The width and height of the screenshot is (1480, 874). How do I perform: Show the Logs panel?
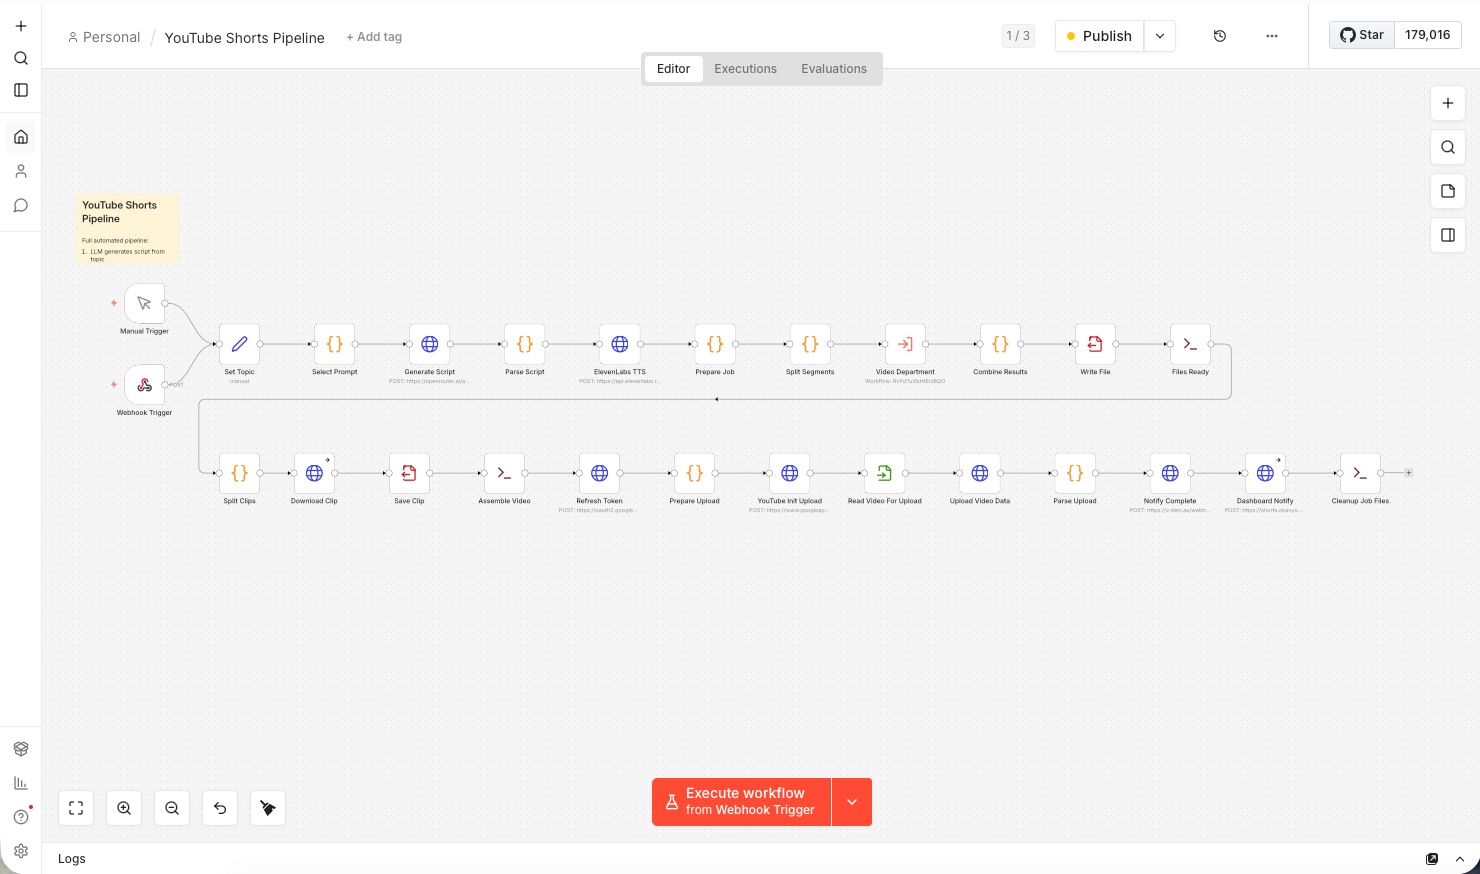click(x=71, y=858)
